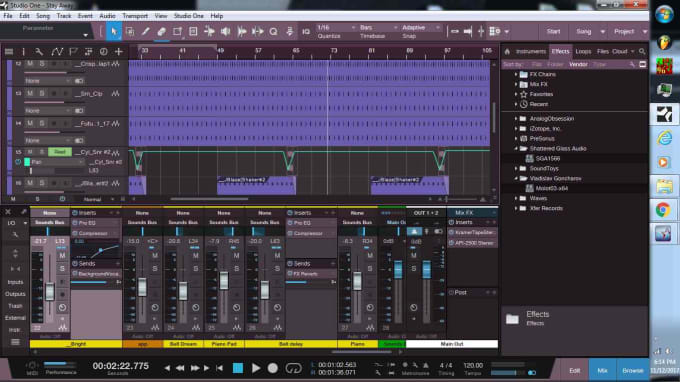Expand the PreSonus vendor folder

tap(516, 139)
